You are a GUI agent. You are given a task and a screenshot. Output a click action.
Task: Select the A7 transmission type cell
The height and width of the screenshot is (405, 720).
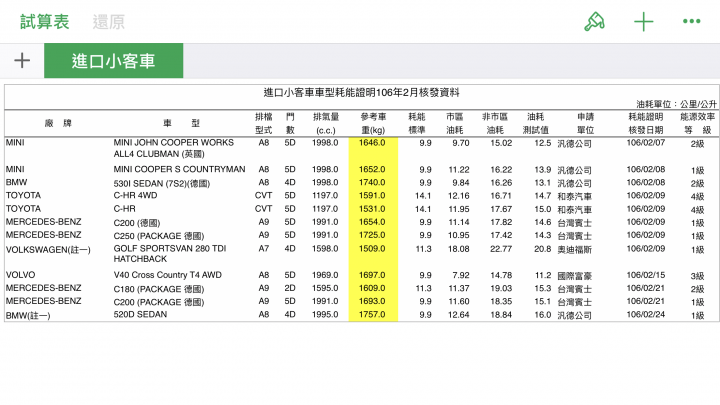pyautogui.click(x=264, y=248)
